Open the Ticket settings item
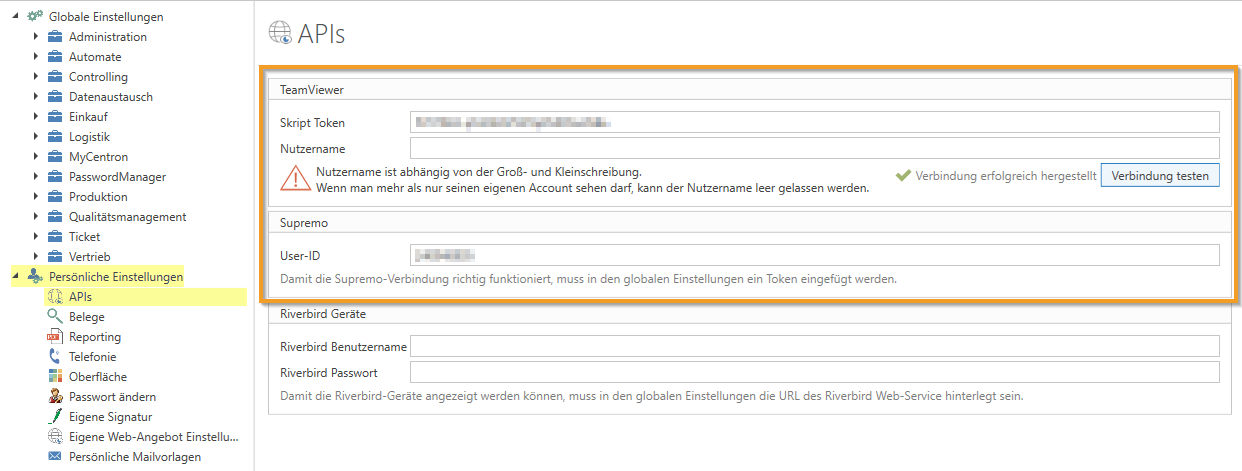The width and height of the screenshot is (1242, 471). pyautogui.click(x=84, y=237)
